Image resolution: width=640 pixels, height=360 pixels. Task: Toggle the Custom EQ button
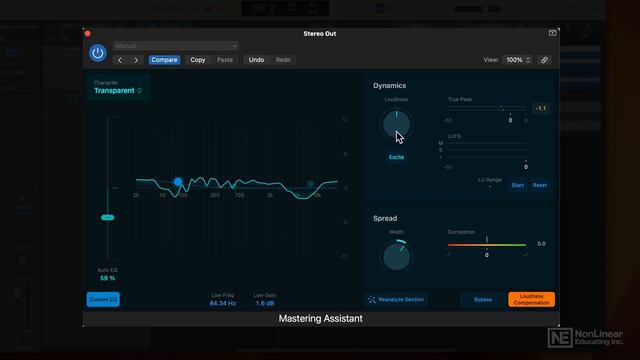tap(103, 300)
